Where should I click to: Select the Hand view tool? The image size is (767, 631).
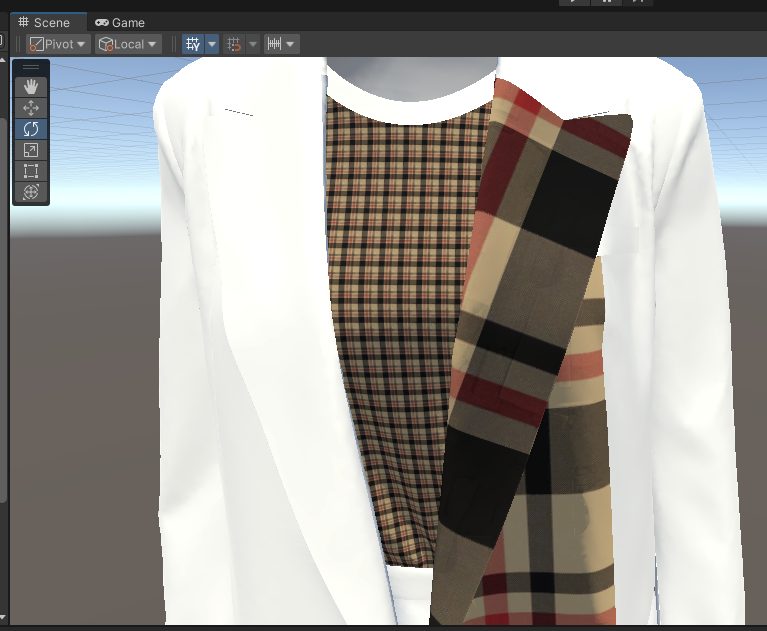[x=31, y=87]
